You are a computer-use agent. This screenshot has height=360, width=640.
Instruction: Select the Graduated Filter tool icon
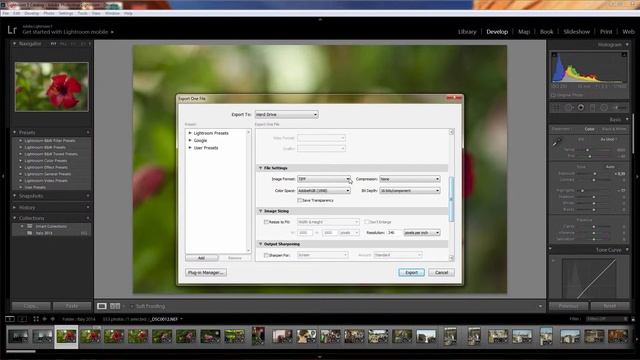[592, 107]
